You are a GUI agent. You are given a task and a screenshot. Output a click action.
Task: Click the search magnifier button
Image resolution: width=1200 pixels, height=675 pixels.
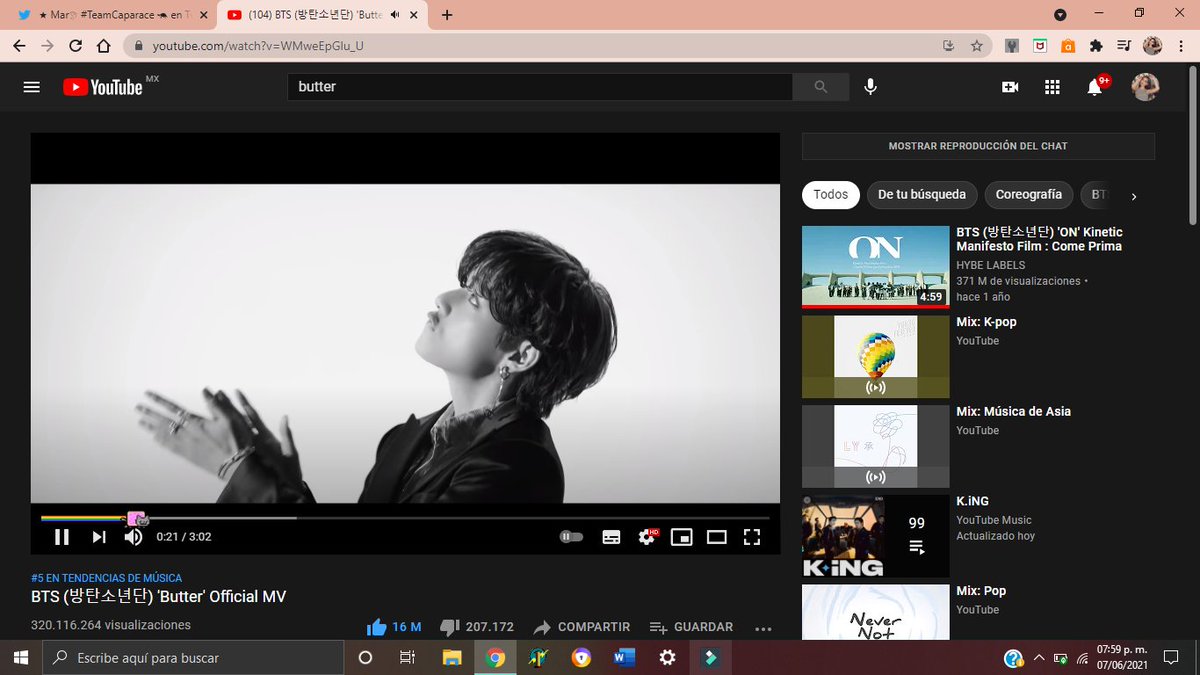click(821, 87)
